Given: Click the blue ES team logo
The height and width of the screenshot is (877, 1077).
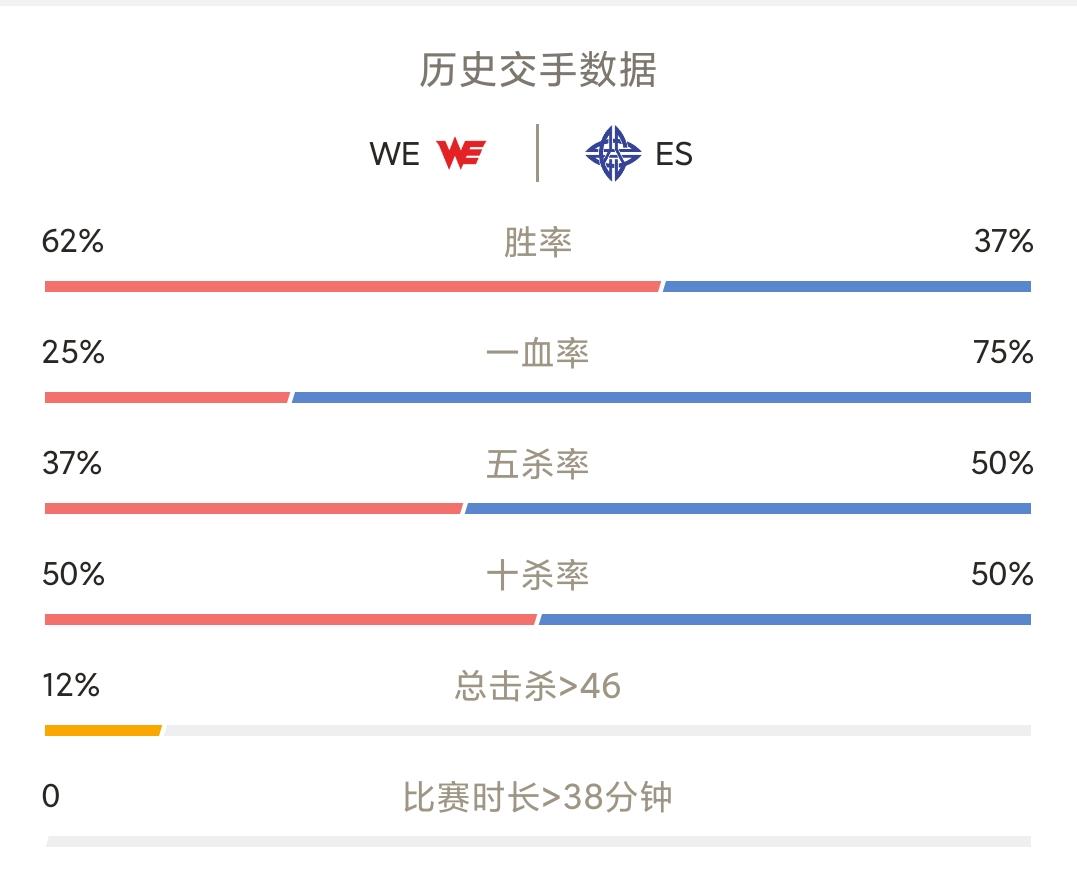Looking at the screenshot, I should click(x=613, y=154).
